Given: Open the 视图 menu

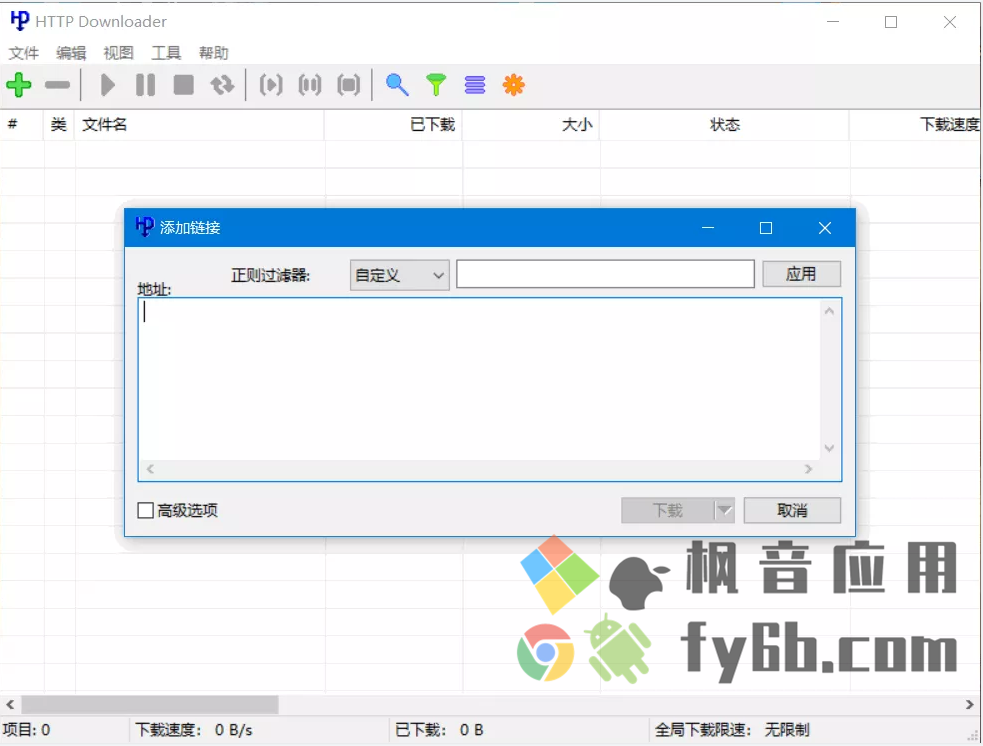Looking at the screenshot, I should tap(118, 53).
